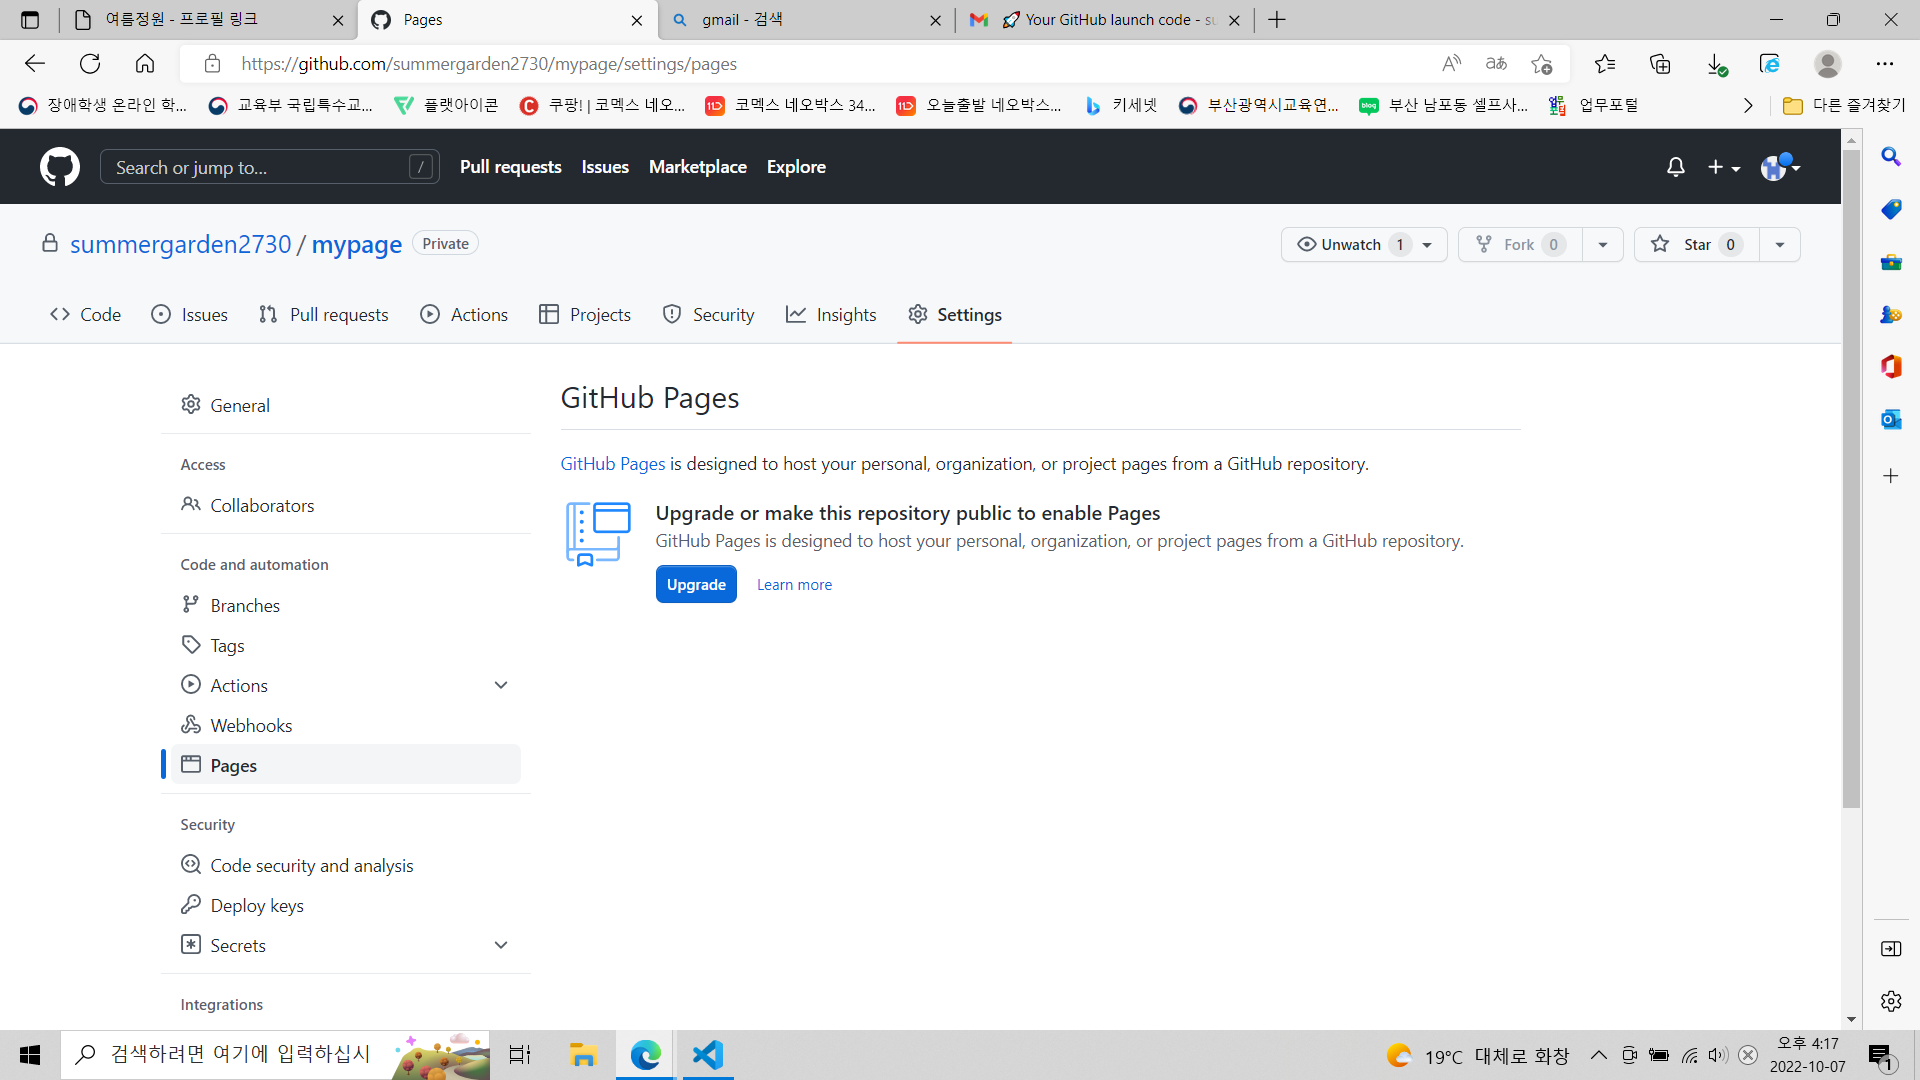Go to the browser home page

pyautogui.click(x=145, y=64)
